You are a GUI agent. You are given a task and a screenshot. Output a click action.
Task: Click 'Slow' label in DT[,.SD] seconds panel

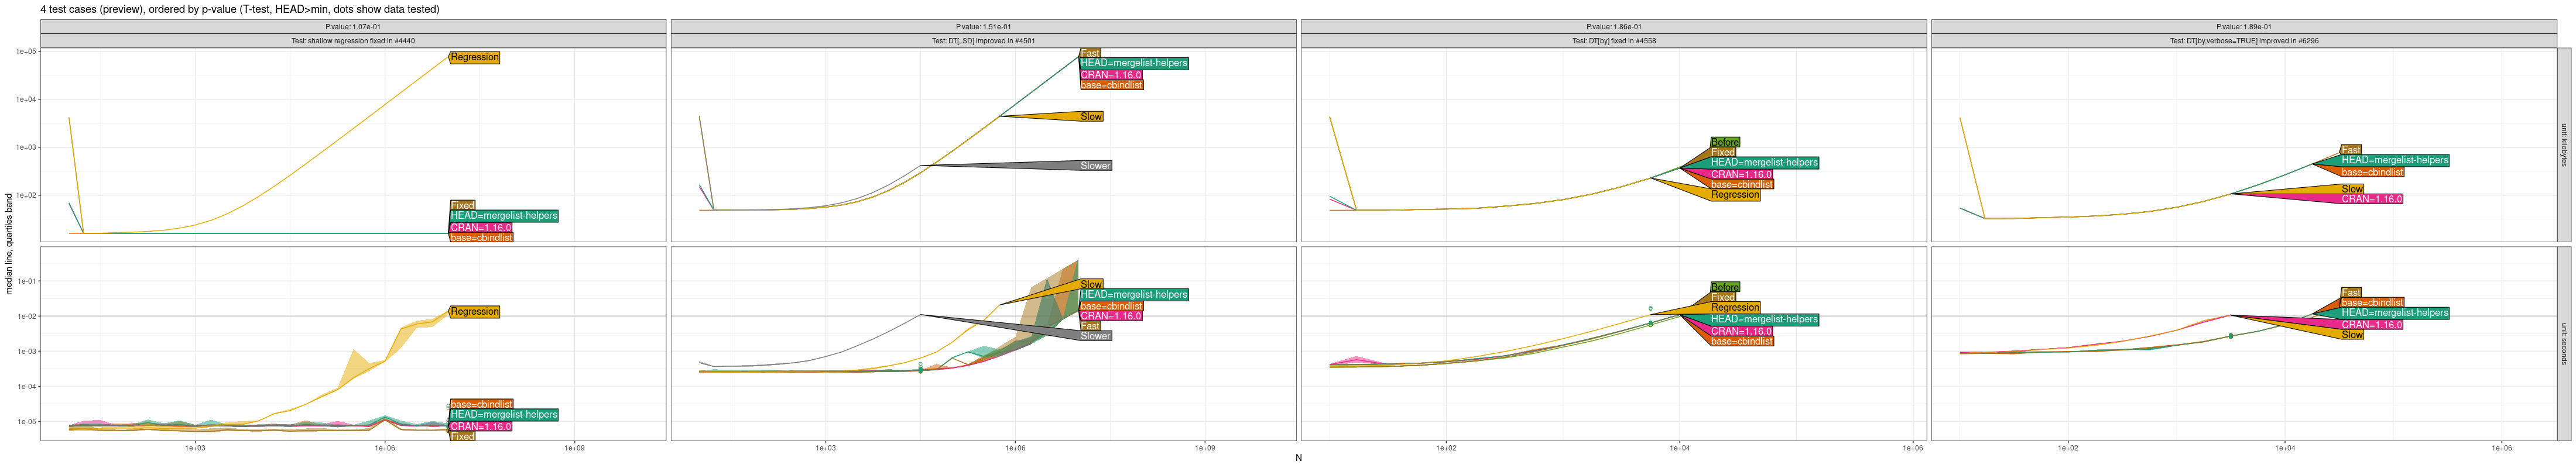point(1091,284)
